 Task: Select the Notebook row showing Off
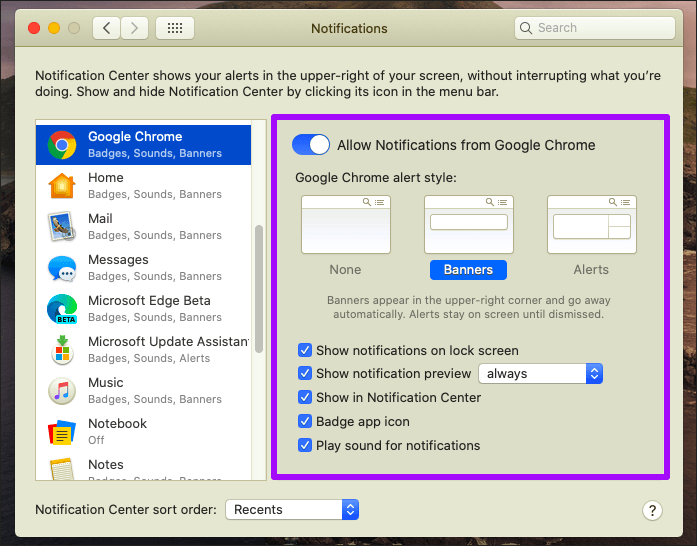[x=143, y=432]
